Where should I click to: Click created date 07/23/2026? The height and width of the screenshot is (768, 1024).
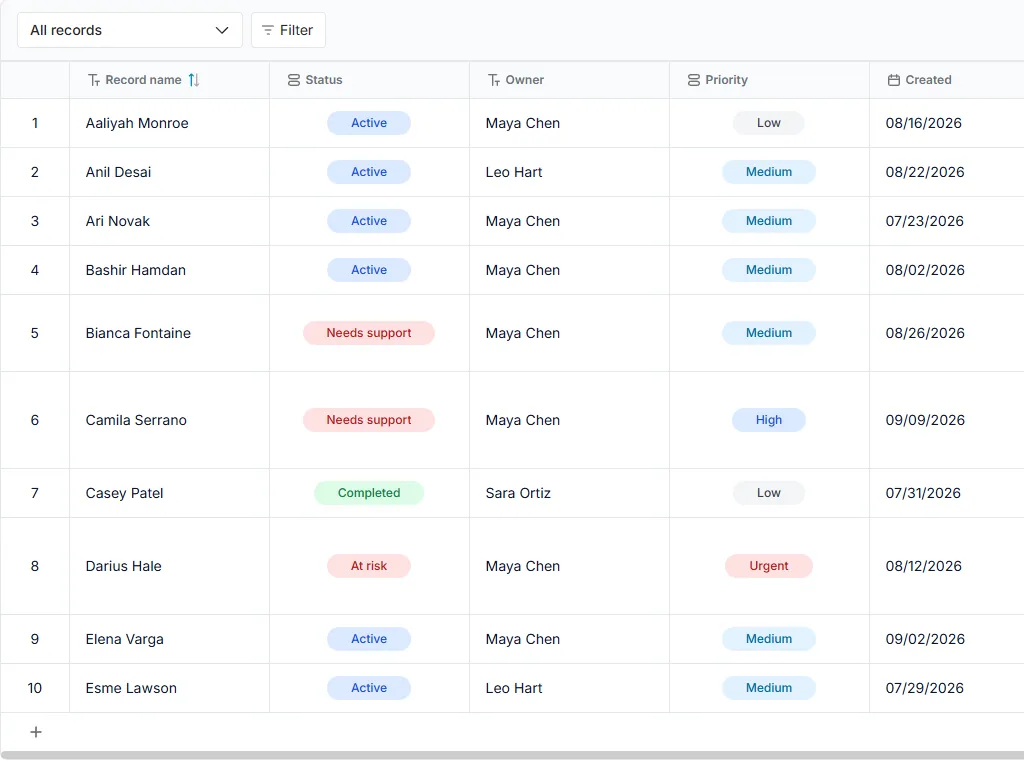(925, 221)
